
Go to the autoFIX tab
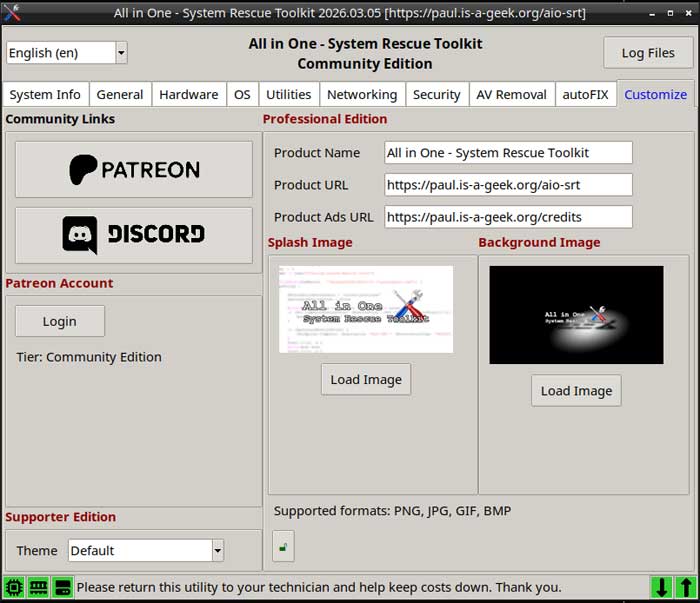585,94
